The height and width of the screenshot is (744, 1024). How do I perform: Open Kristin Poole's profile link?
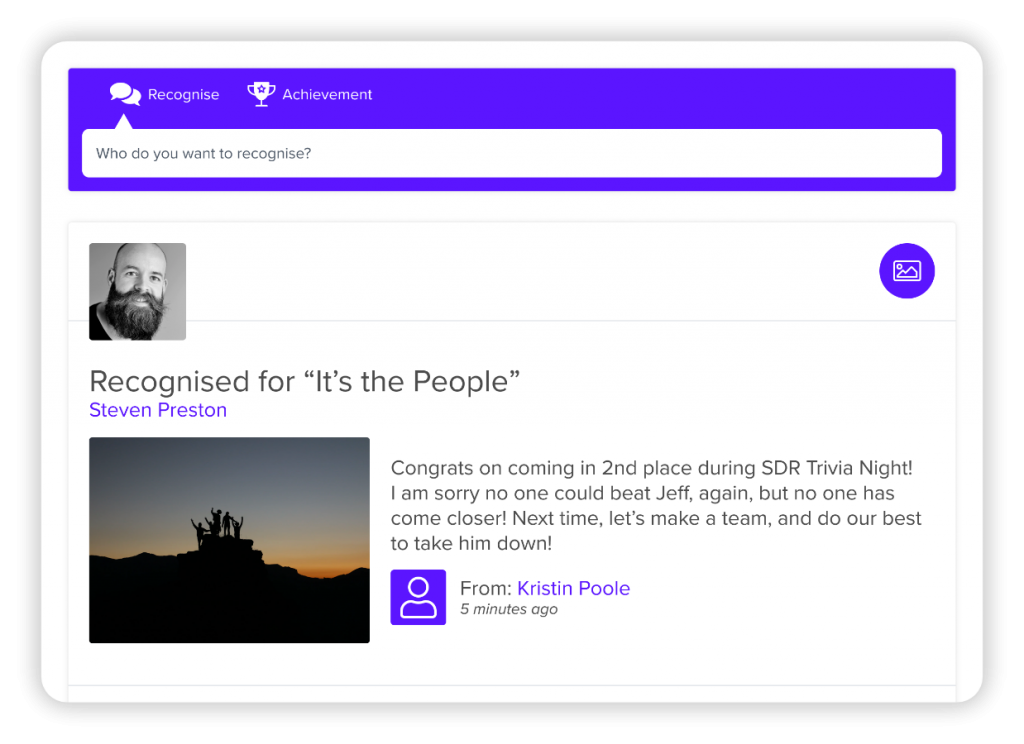coord(573,588)
